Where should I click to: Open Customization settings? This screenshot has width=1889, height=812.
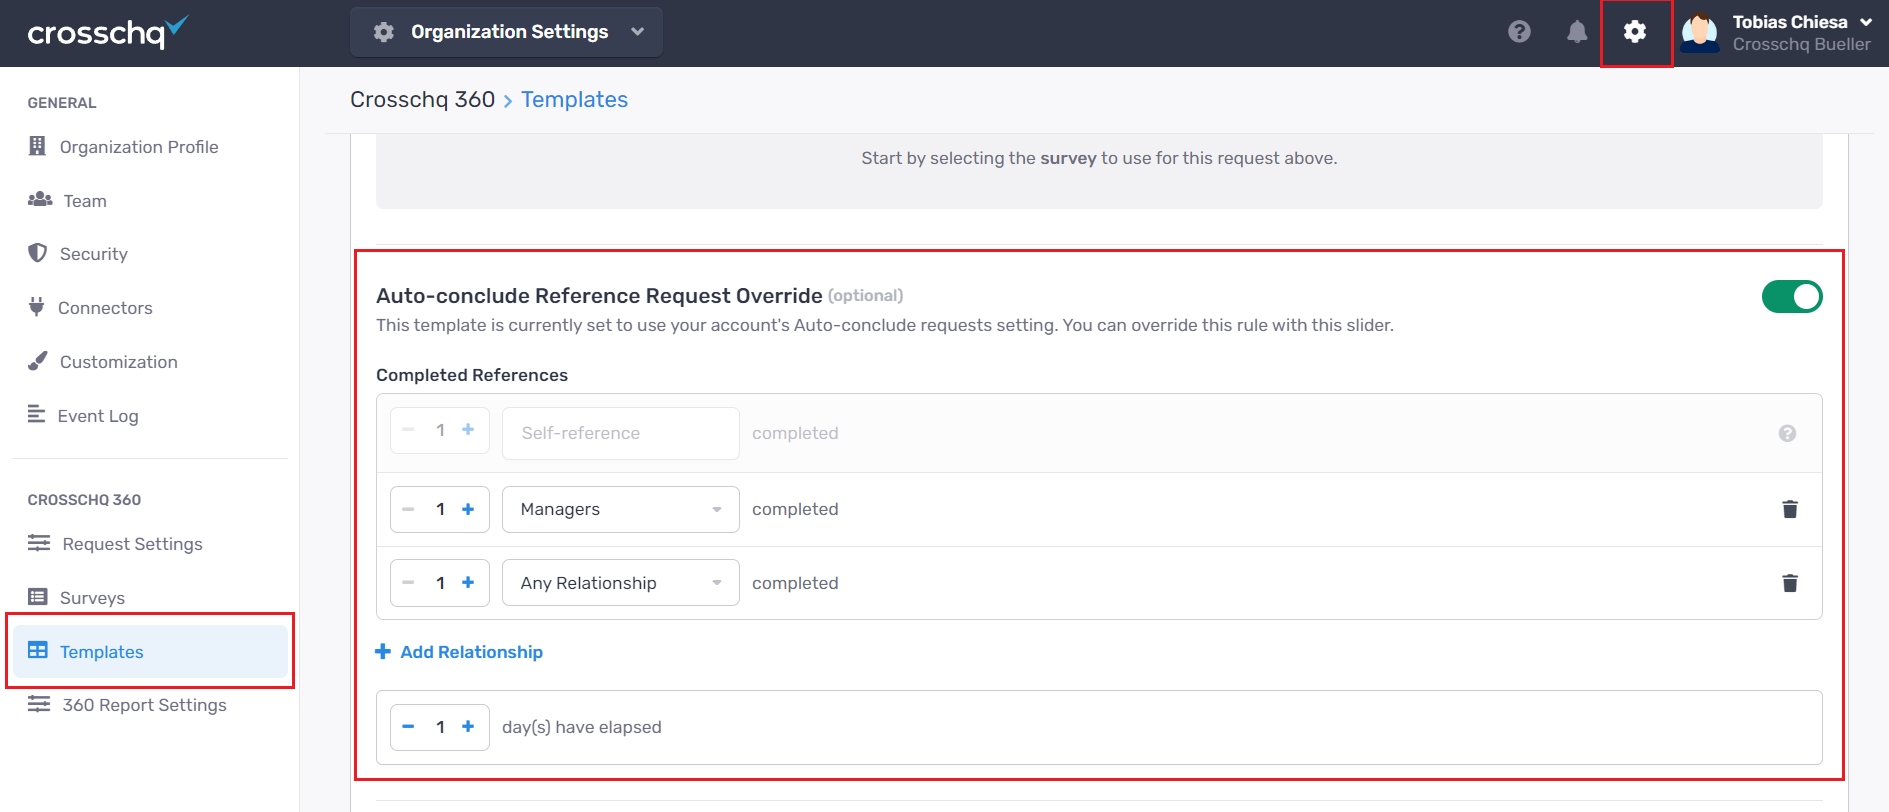(x=119, y=362)
